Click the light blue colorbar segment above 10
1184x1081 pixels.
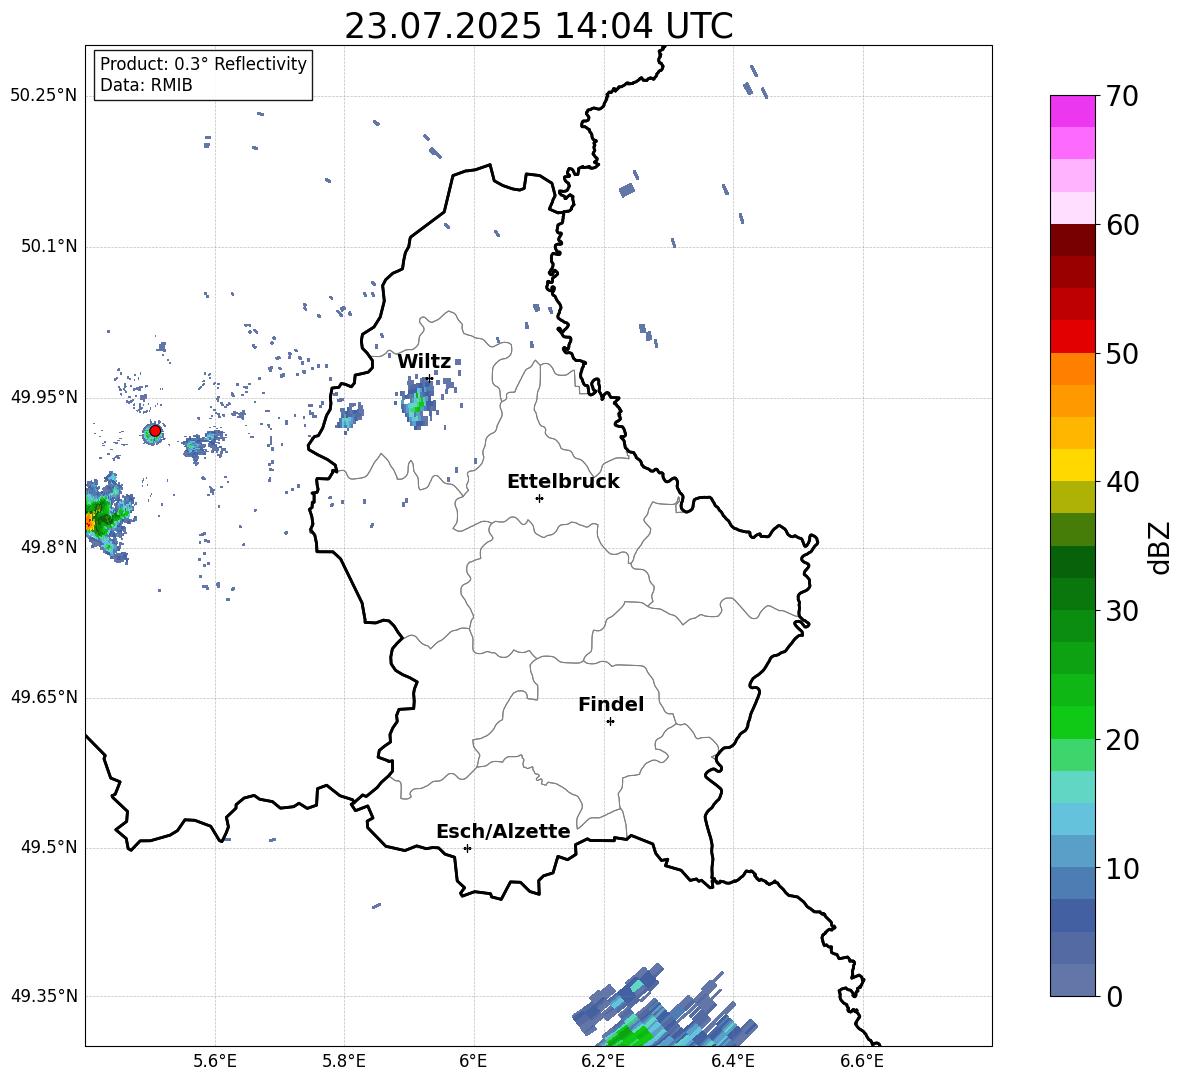point(1072,851)
